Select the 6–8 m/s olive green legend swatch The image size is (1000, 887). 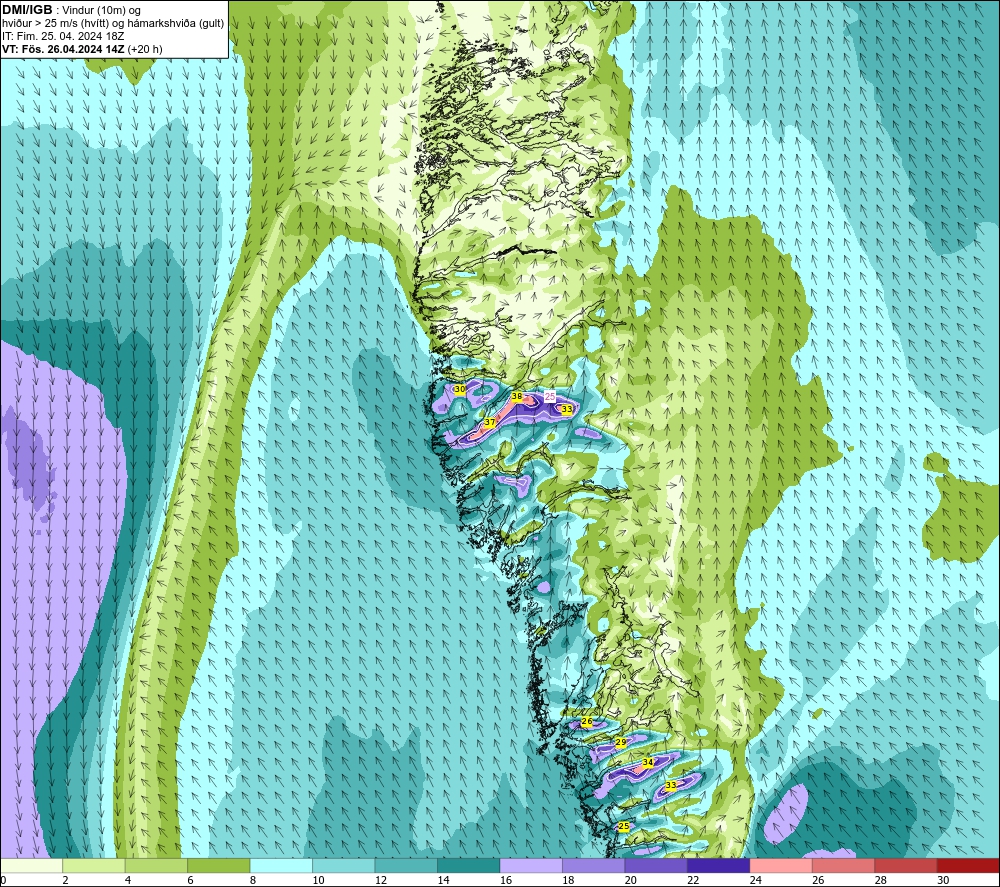[219, 865]
